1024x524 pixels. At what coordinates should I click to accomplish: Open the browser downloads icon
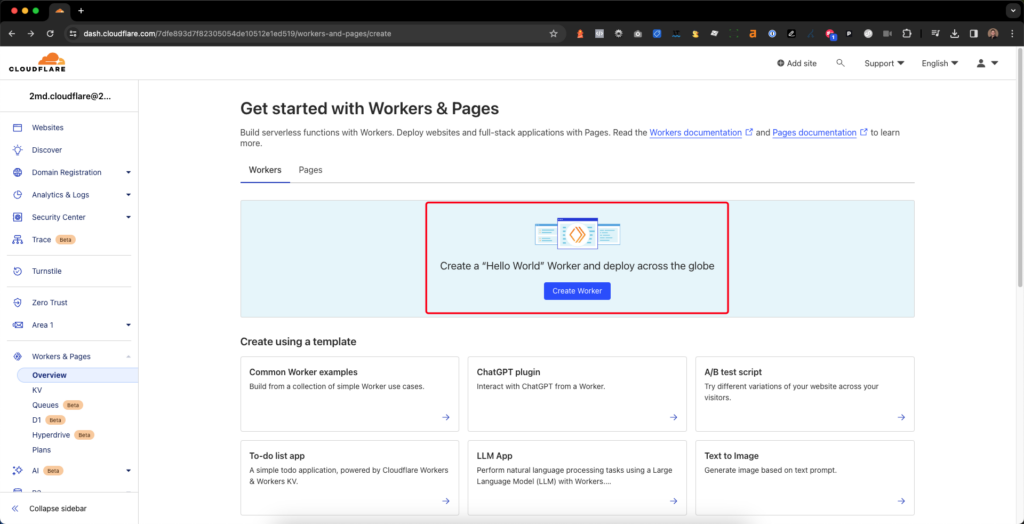click(954, 33)
